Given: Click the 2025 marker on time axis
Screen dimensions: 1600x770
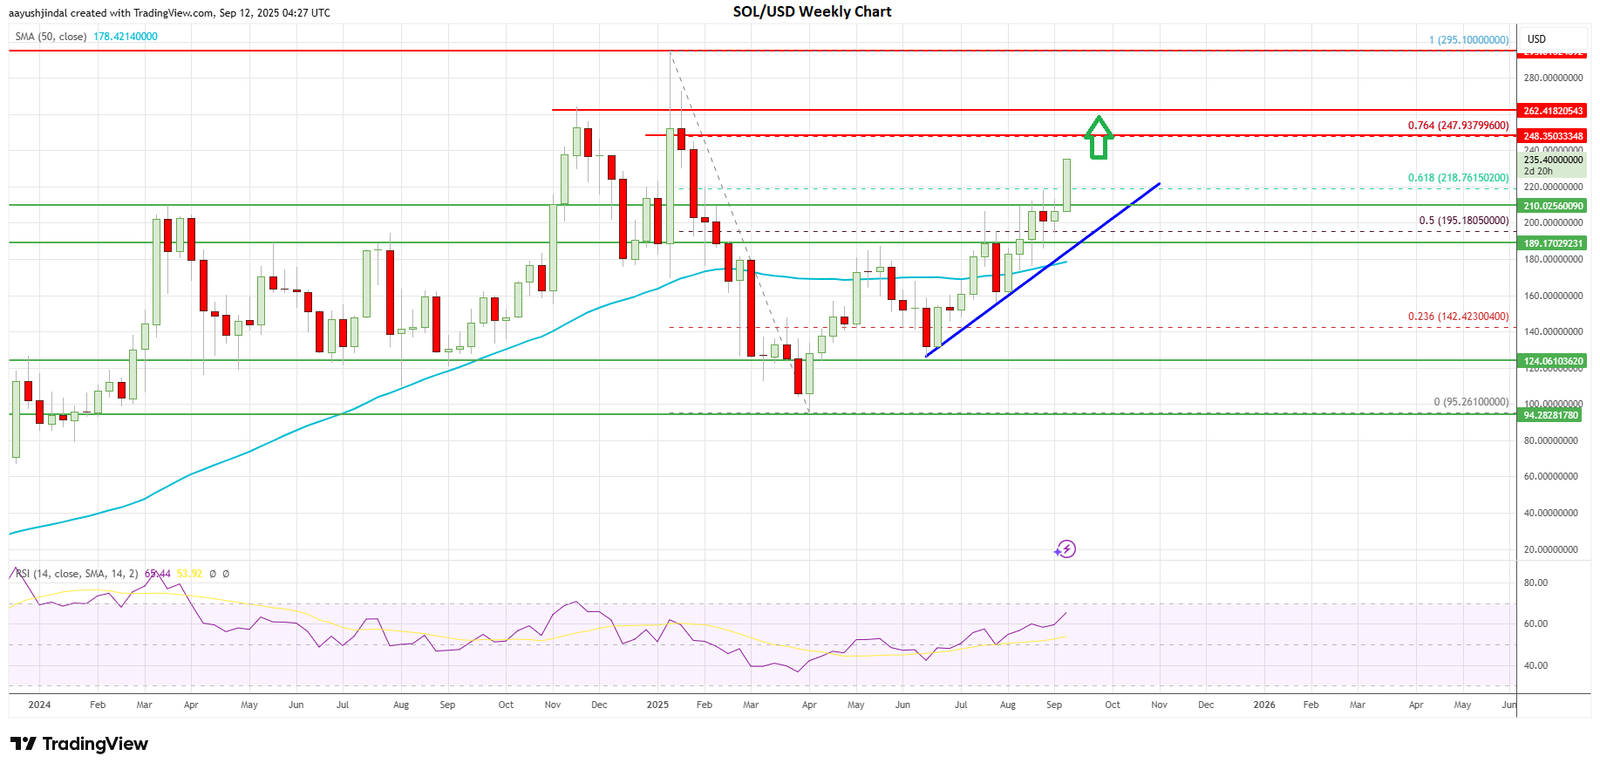Looking at the screenshot, I should (x=657, y=705).
